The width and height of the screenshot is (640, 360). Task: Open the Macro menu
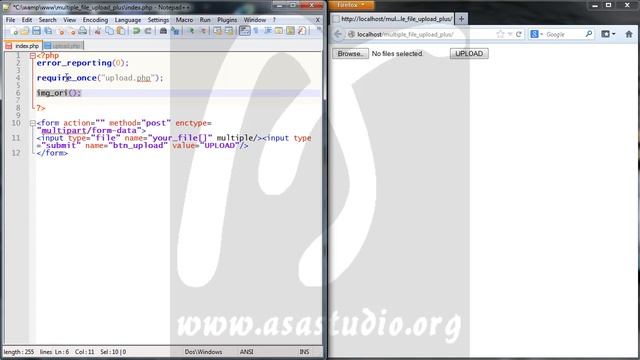[184, 20]
